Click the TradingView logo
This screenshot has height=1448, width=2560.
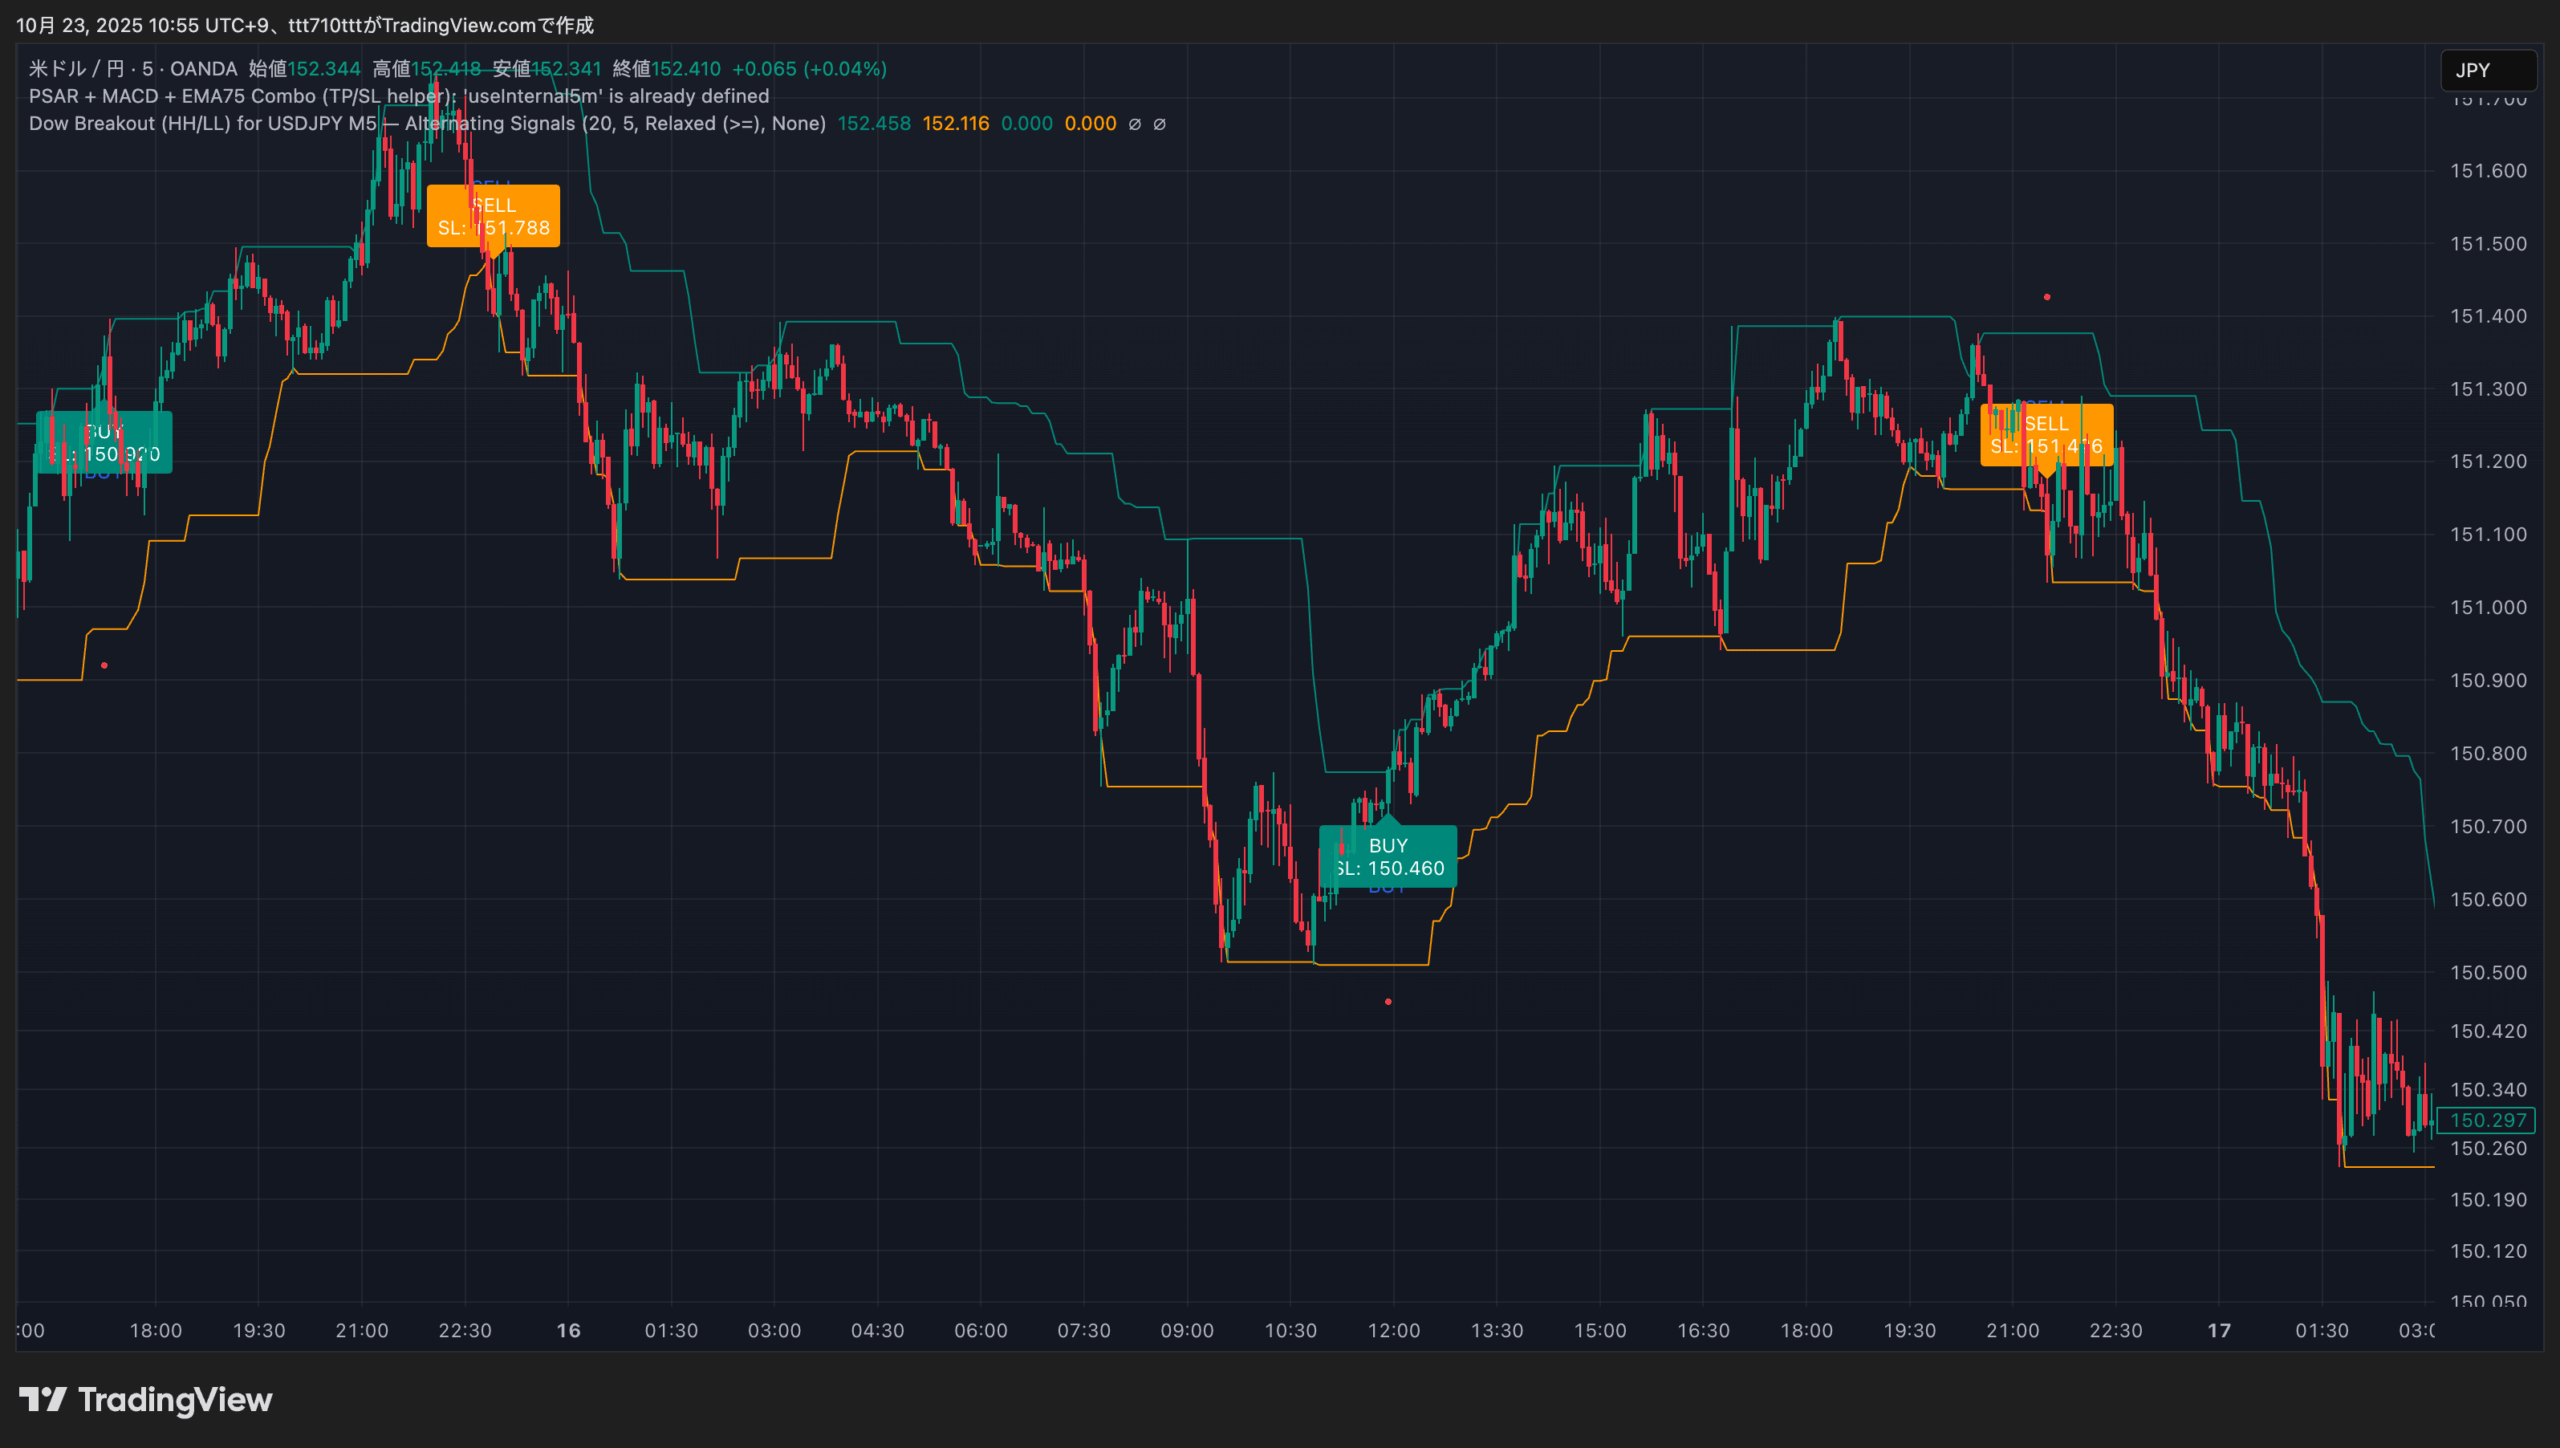[146, 1399]
